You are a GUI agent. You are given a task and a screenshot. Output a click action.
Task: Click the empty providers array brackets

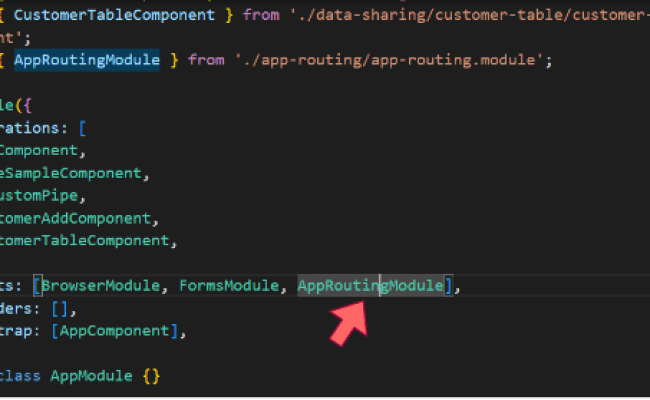click(x=60, y=309)
